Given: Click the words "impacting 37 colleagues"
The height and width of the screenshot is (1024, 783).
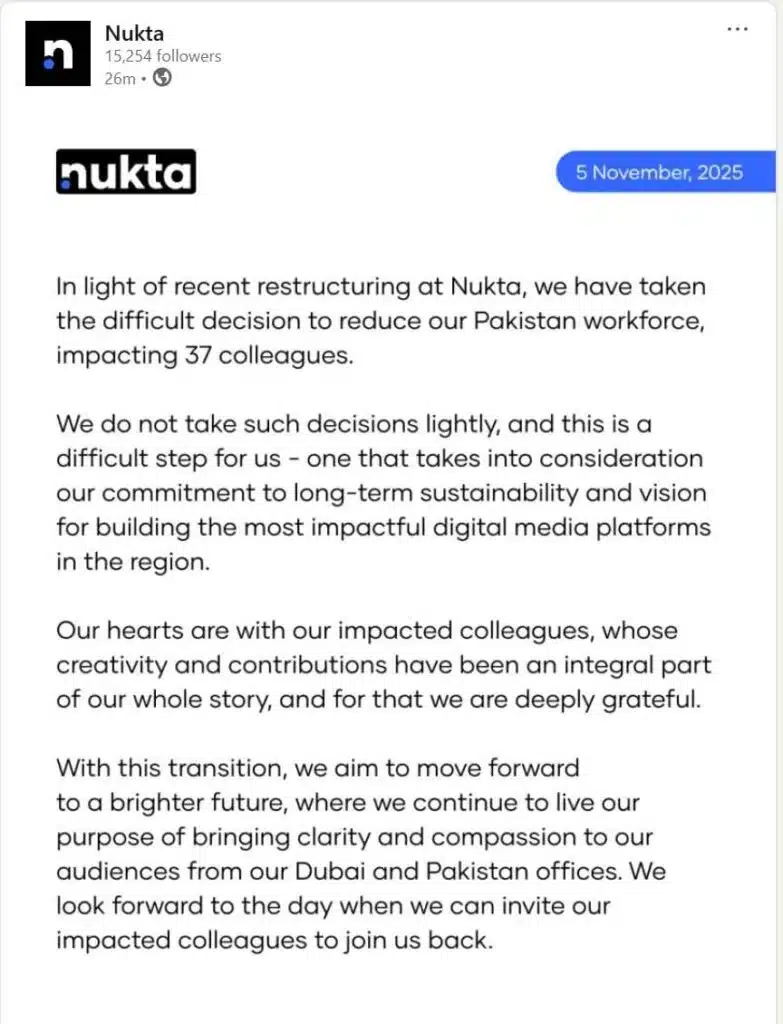Looking at the screenshot, I should tap(204, 355).
